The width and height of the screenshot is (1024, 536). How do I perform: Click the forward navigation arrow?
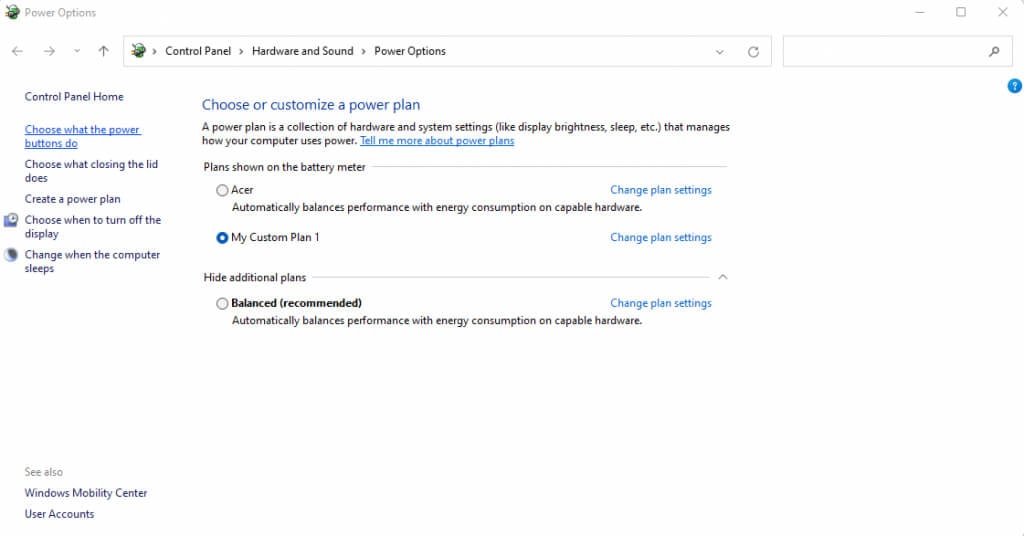48,51
